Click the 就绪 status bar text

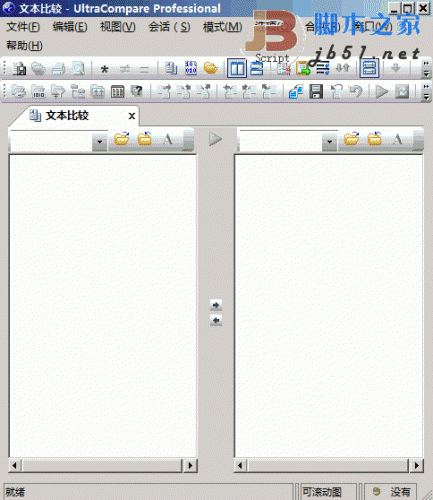[15, 492]
